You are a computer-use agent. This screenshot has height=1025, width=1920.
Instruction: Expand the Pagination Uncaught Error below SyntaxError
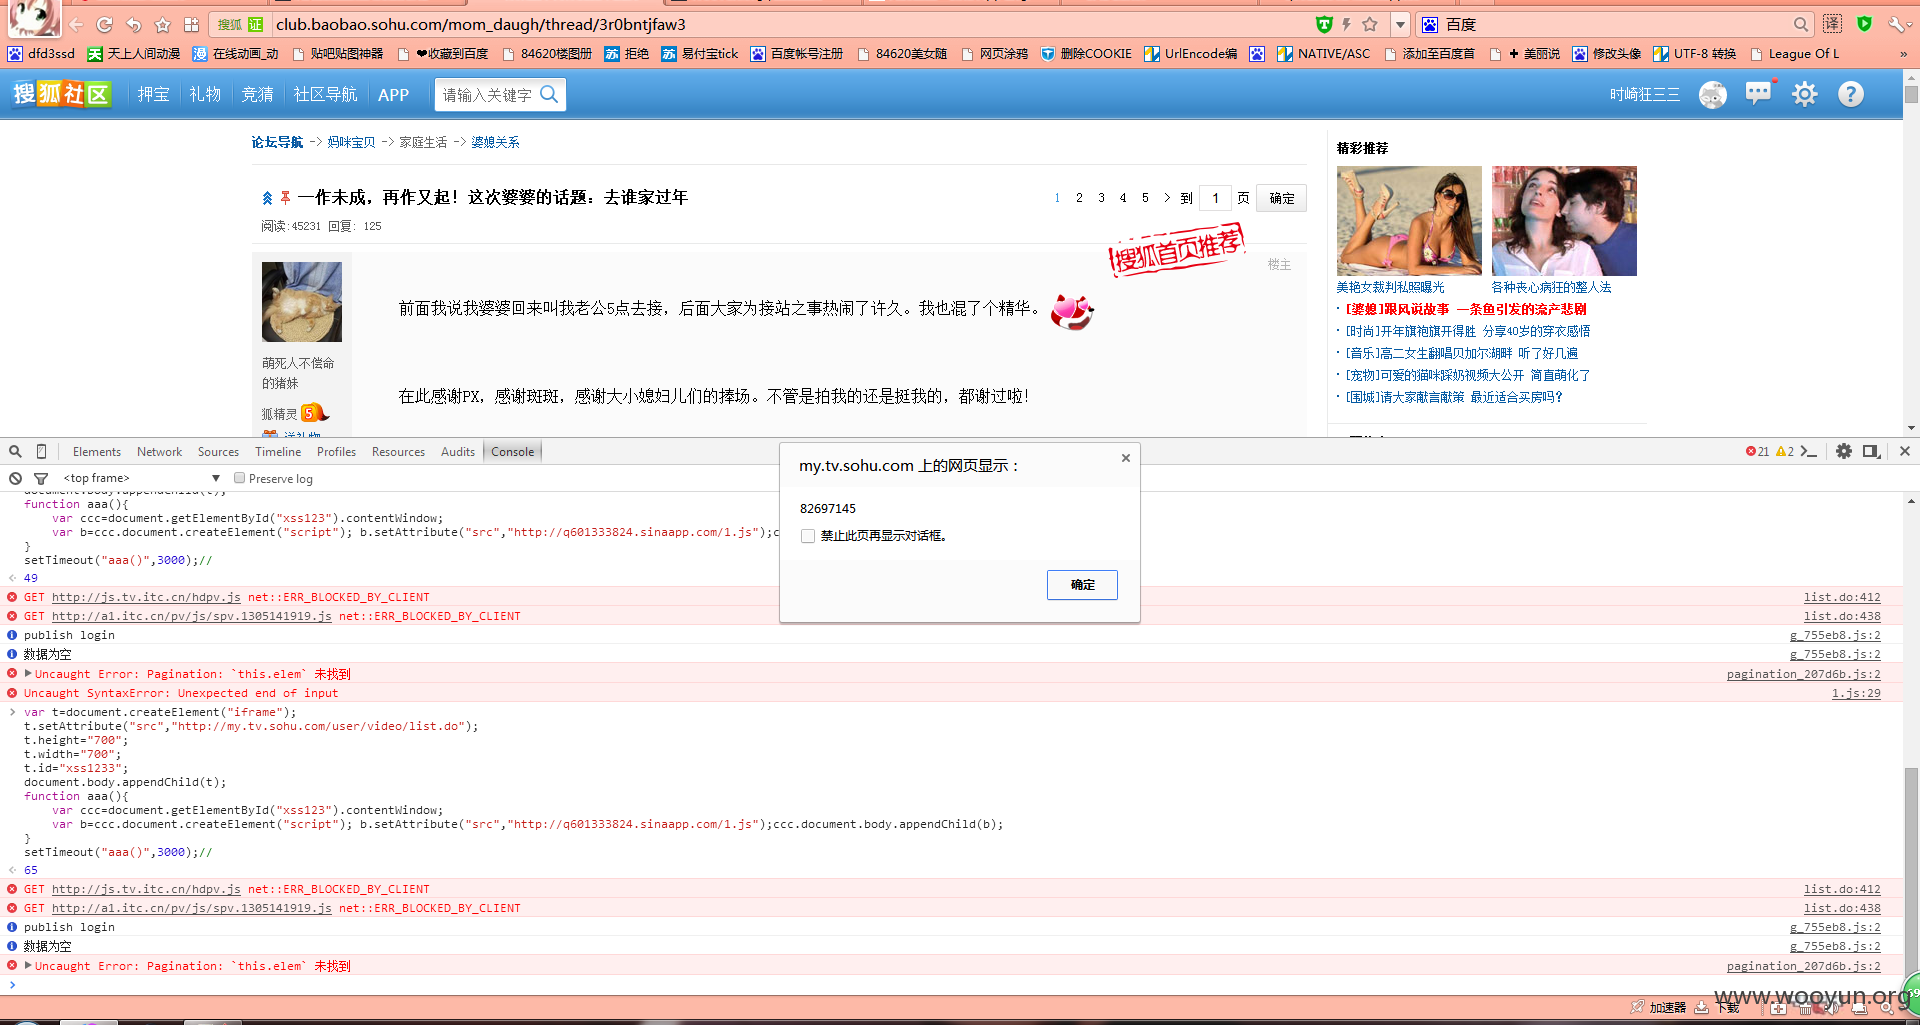tap(28, 673)
